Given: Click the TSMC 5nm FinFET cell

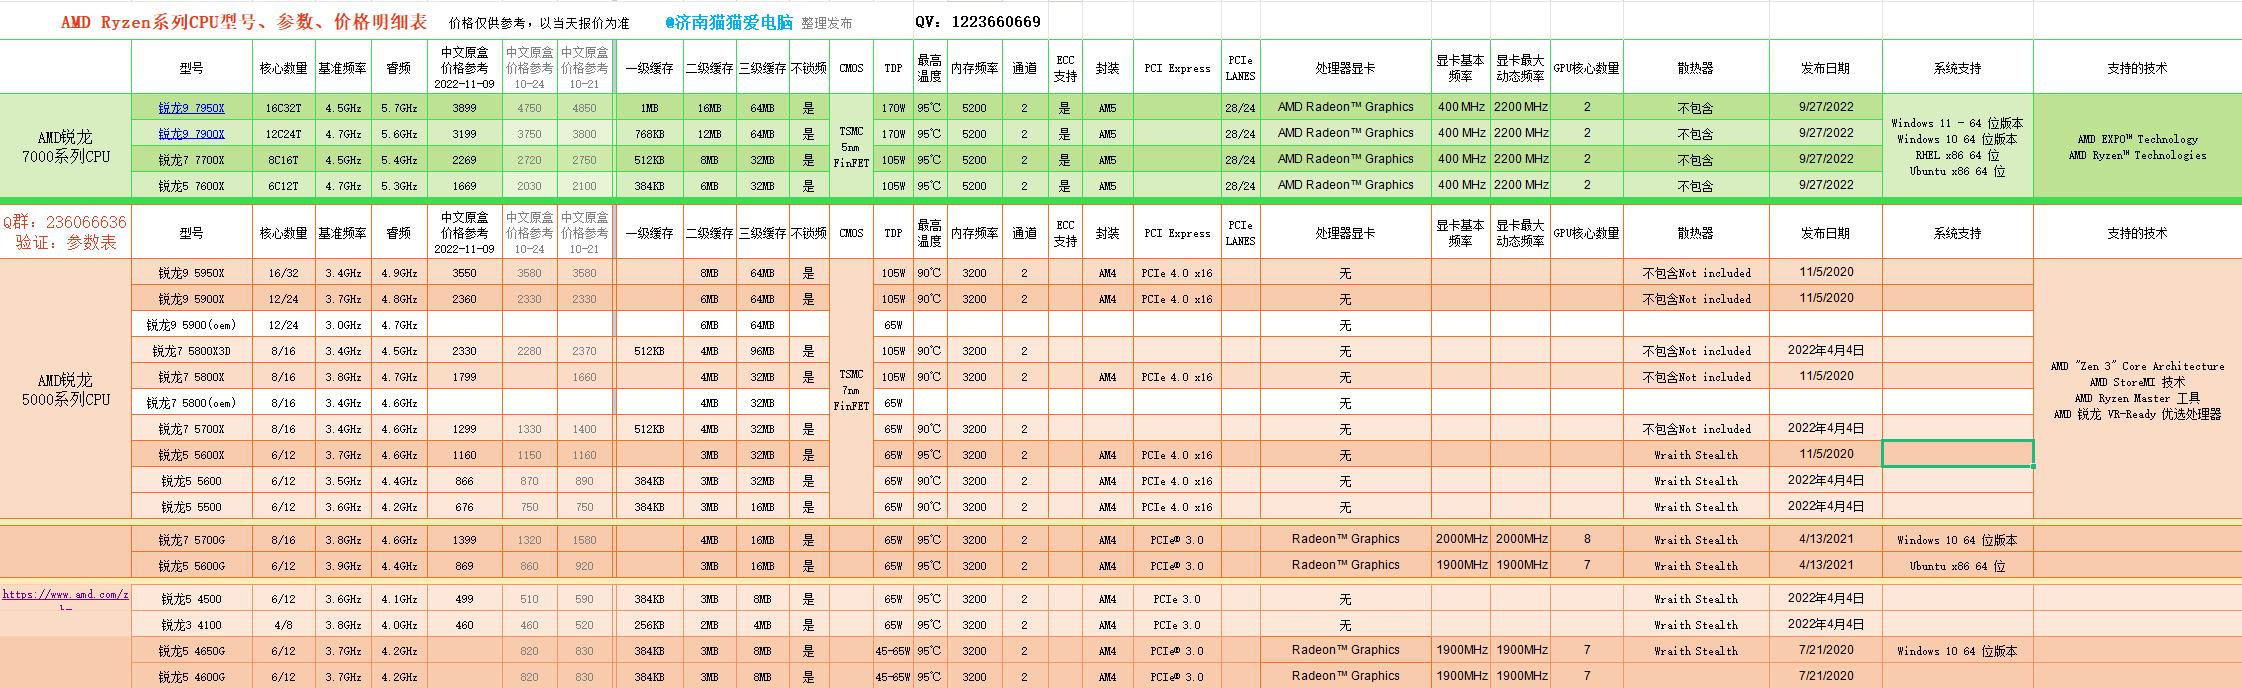Looking at the screenshot, I should [851, 147].
